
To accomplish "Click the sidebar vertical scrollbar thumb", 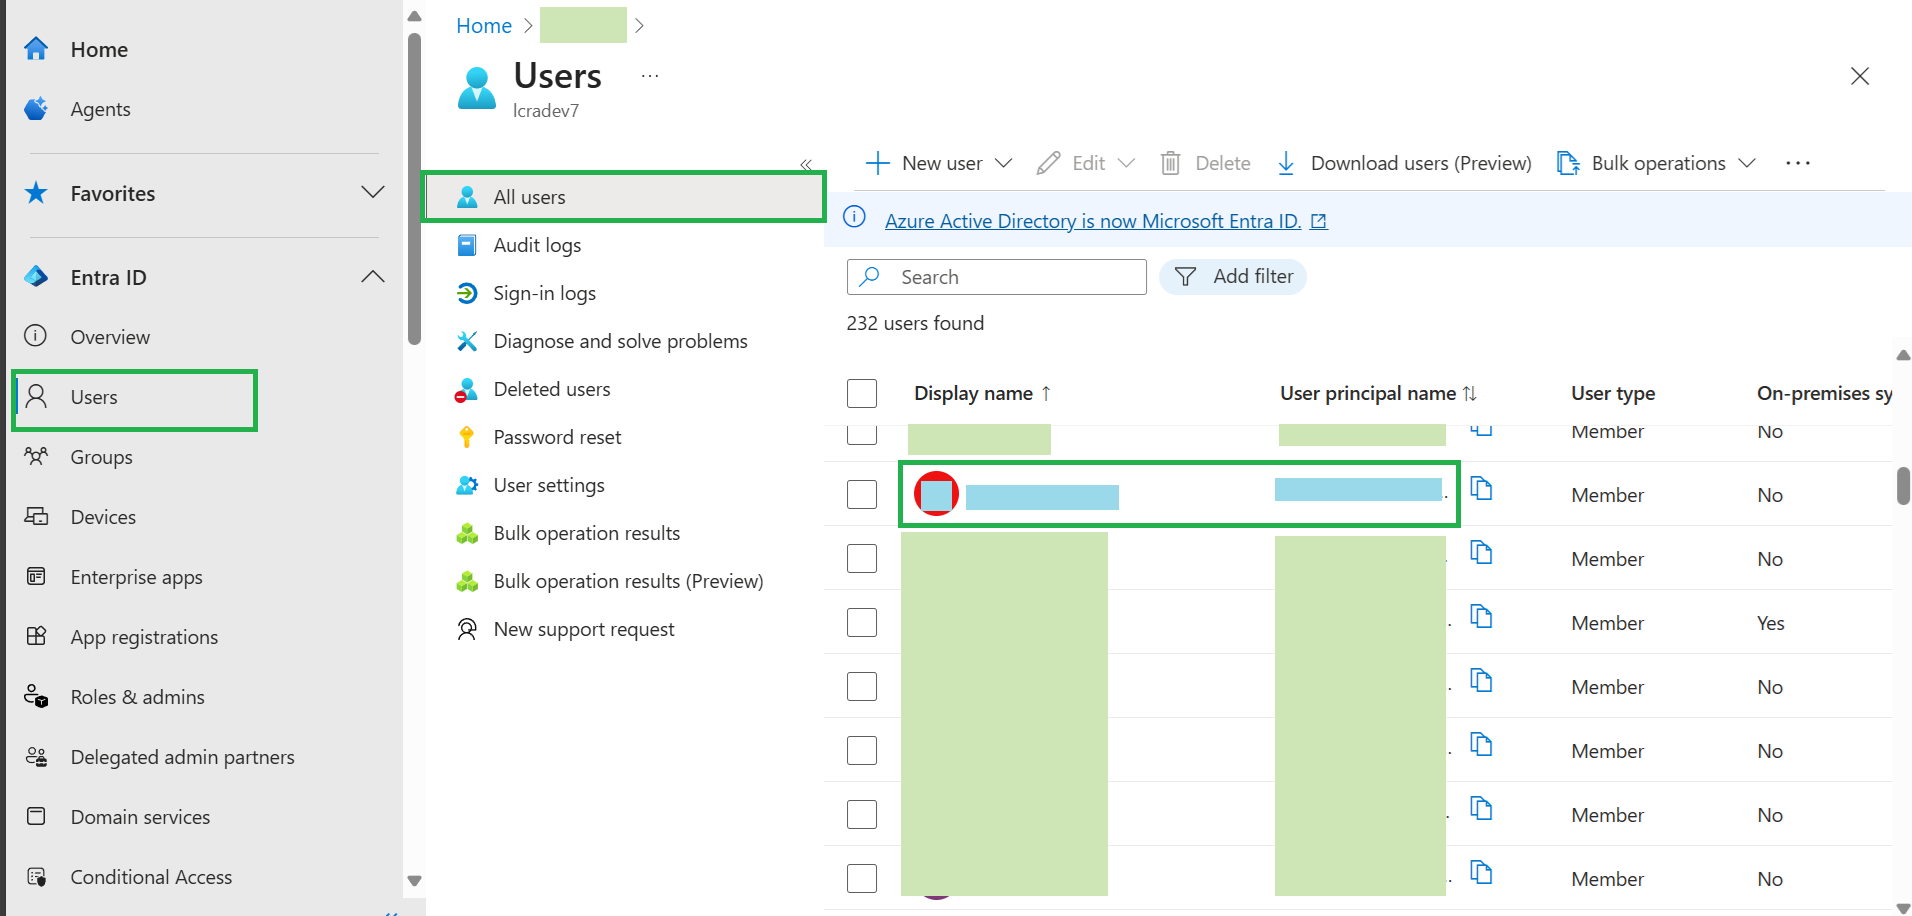I will click(x=414, y=189).
